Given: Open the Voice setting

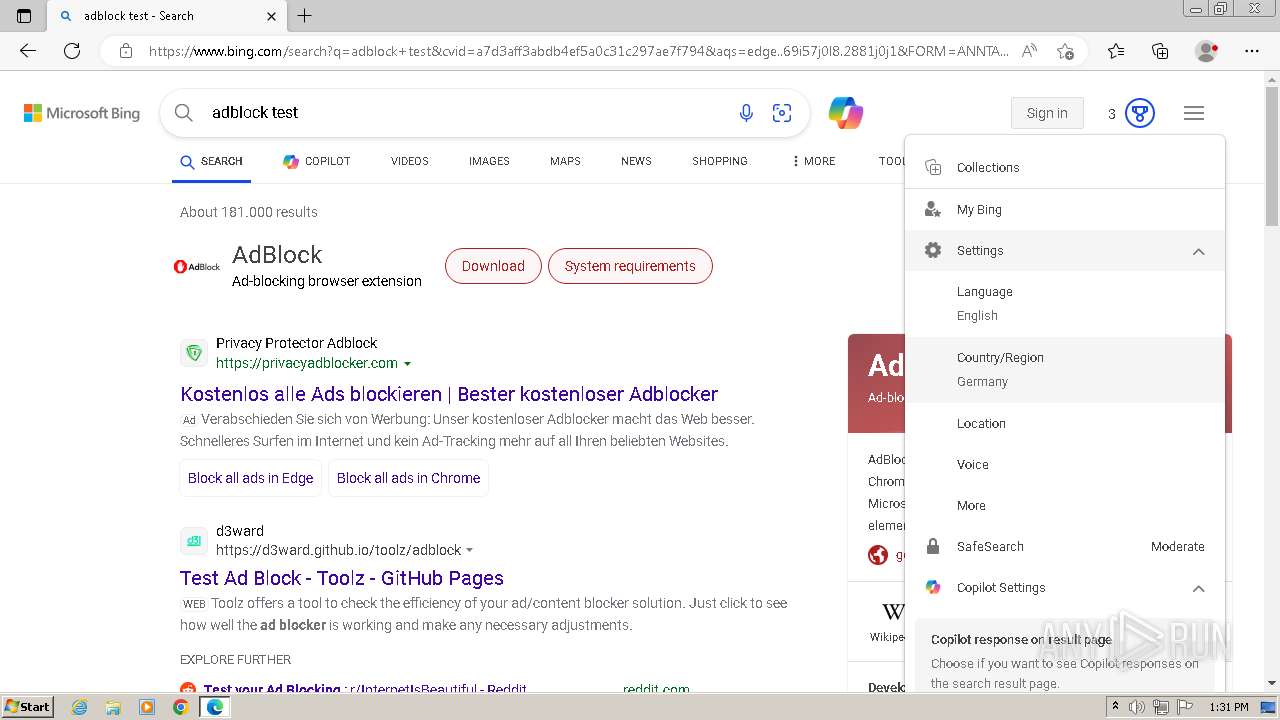Looking at the screenshot, I should coord(1065,464).
